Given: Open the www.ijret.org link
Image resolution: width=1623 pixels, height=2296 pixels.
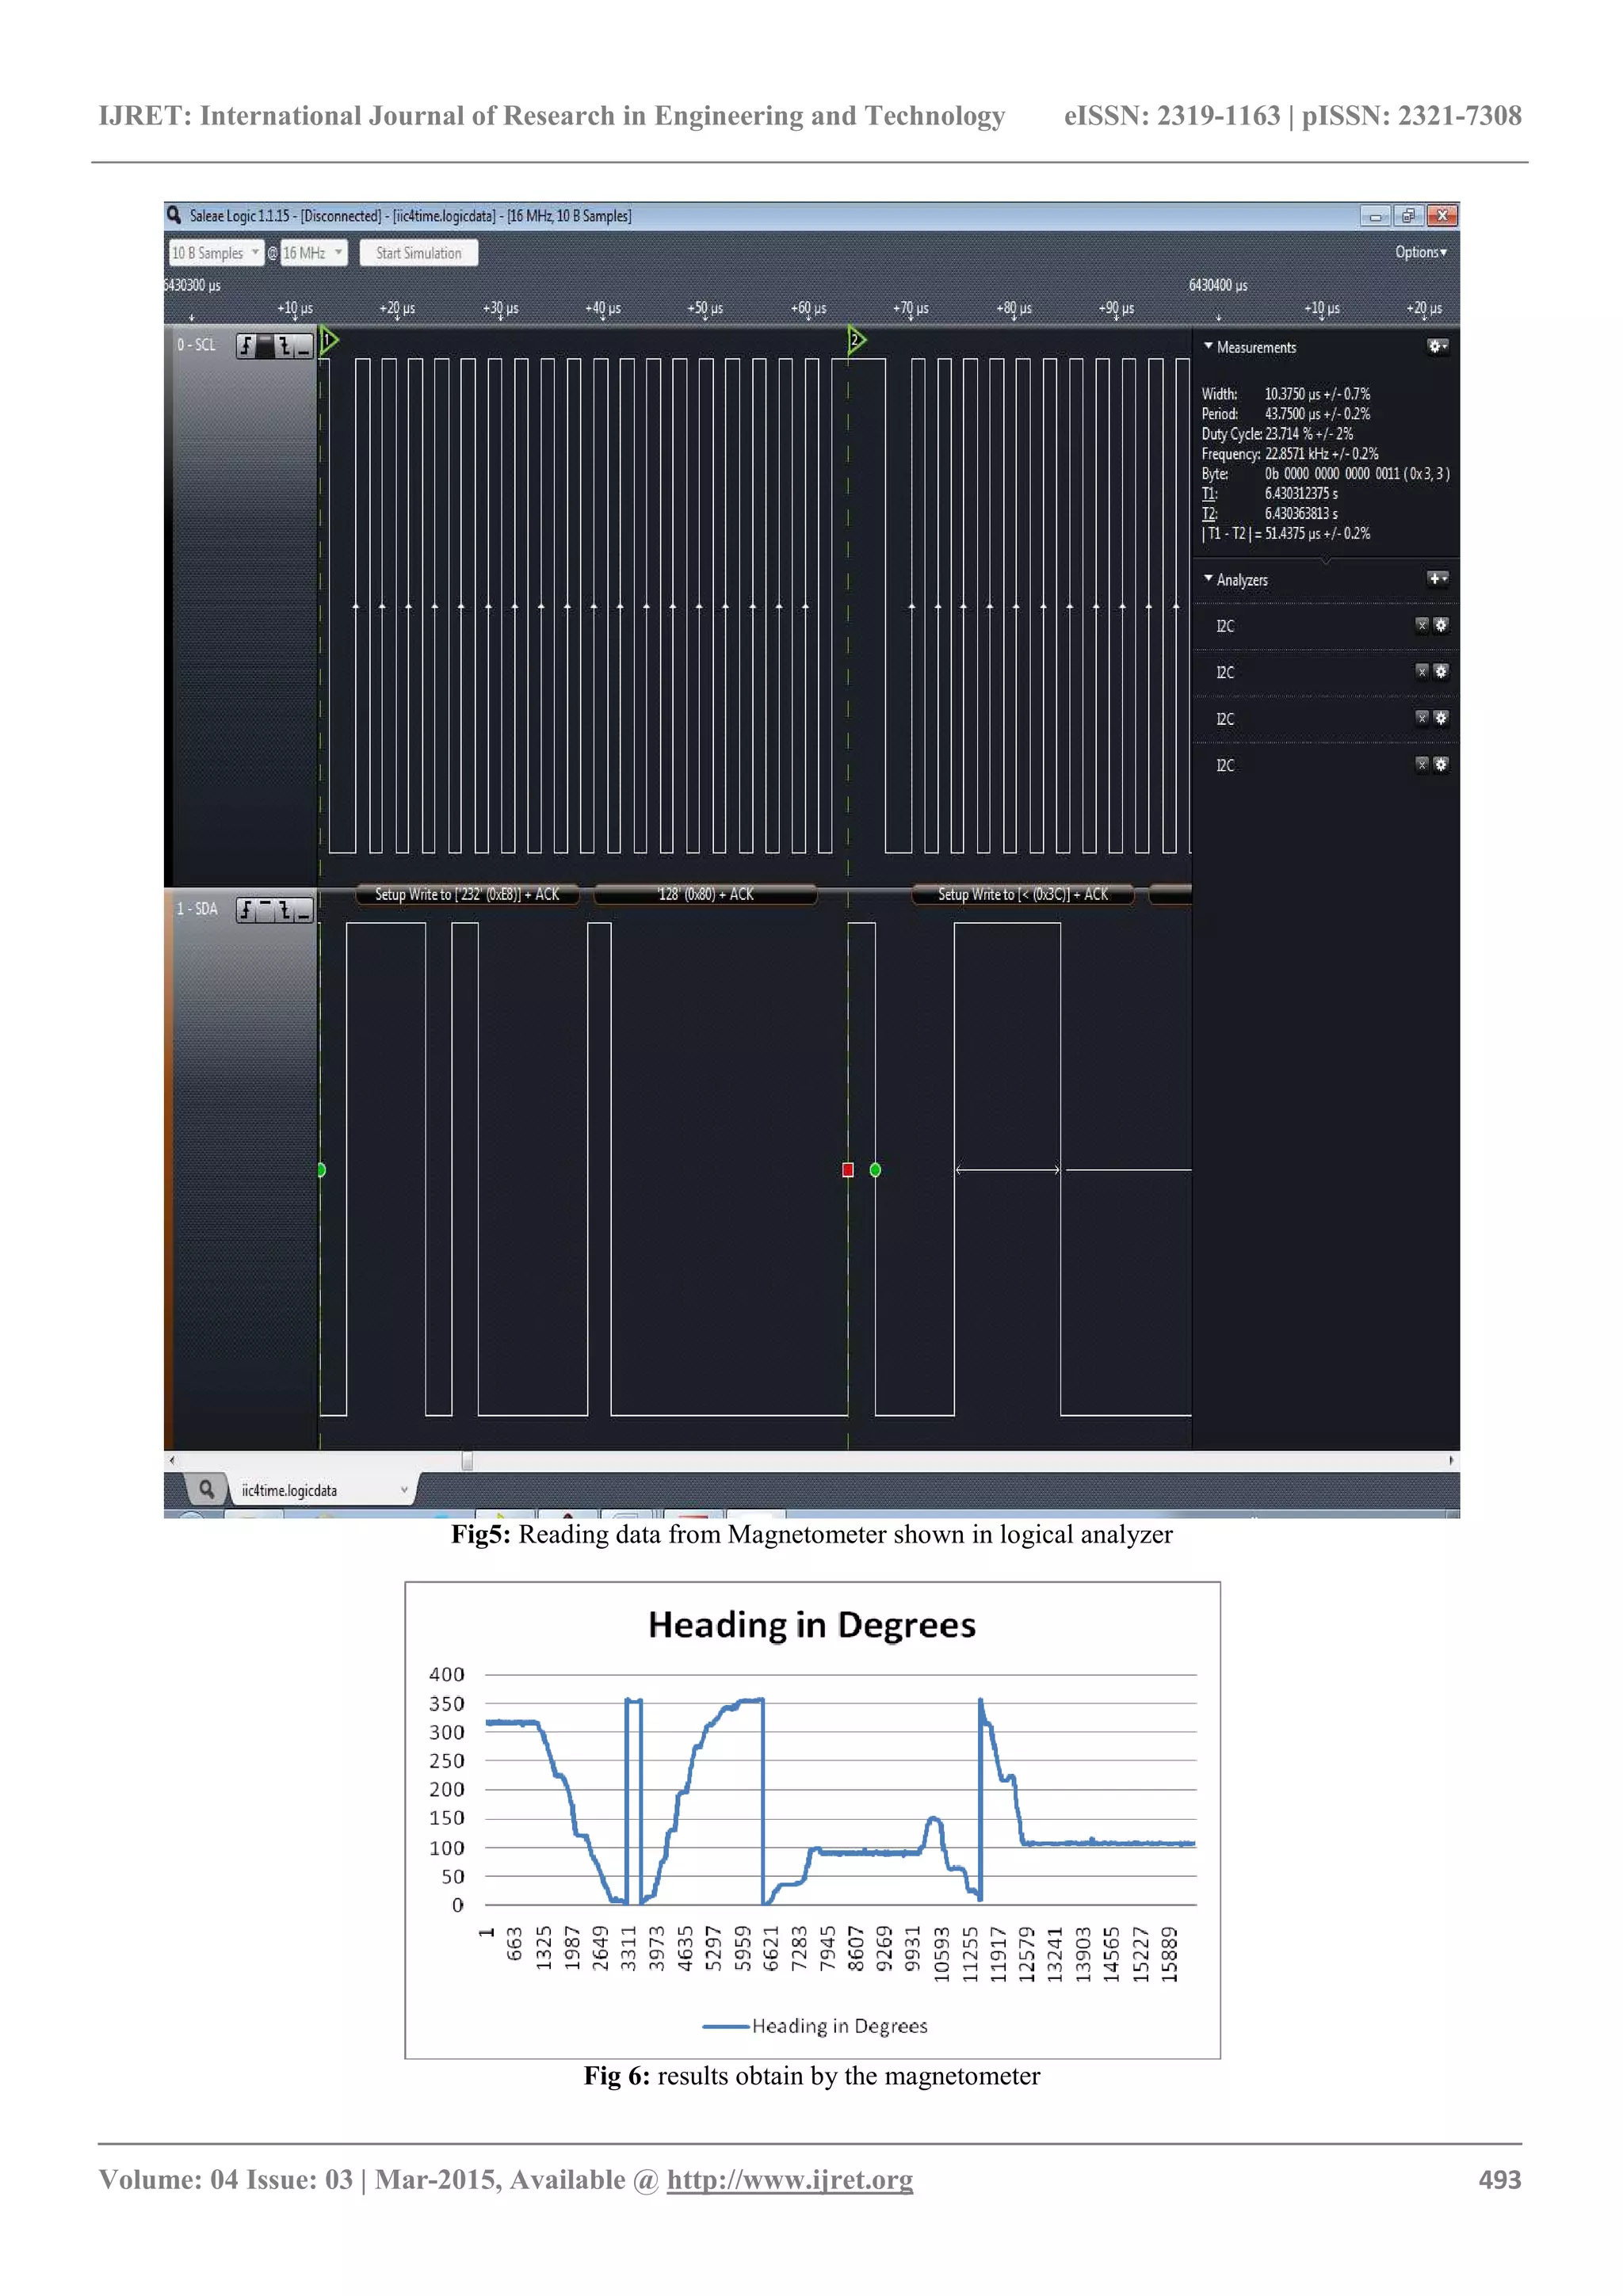Looking at the screenshot, I should coord(789,2179).
